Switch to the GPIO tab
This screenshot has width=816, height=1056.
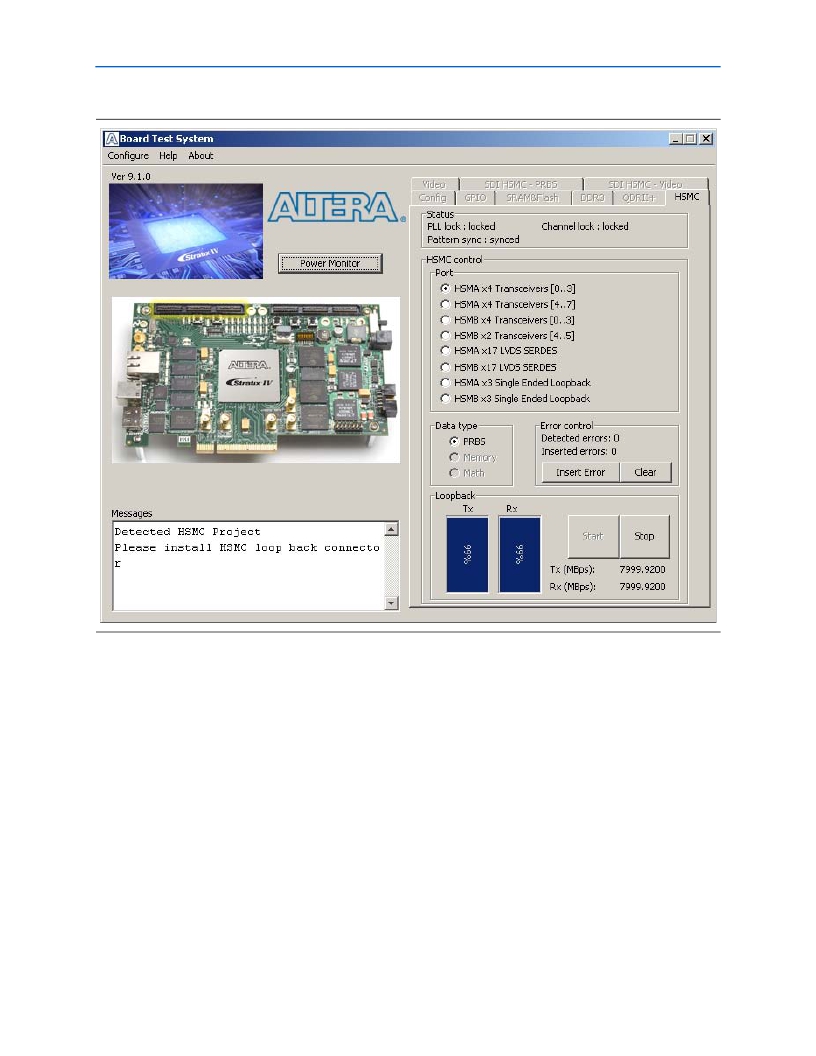(x=475, y=197)
